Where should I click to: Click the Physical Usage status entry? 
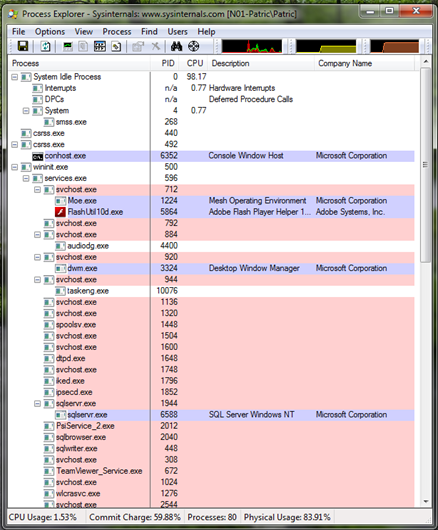[287, 517]
